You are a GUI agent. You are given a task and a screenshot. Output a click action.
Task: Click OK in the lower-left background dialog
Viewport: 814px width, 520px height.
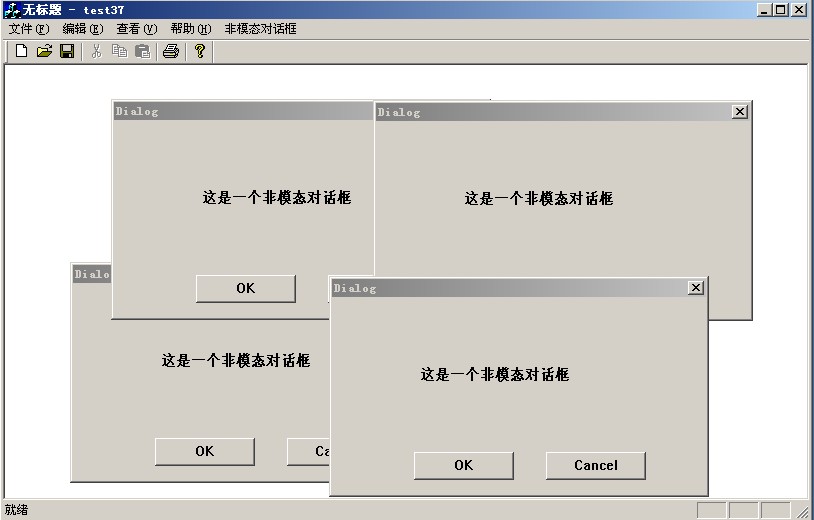coord(205,451)
